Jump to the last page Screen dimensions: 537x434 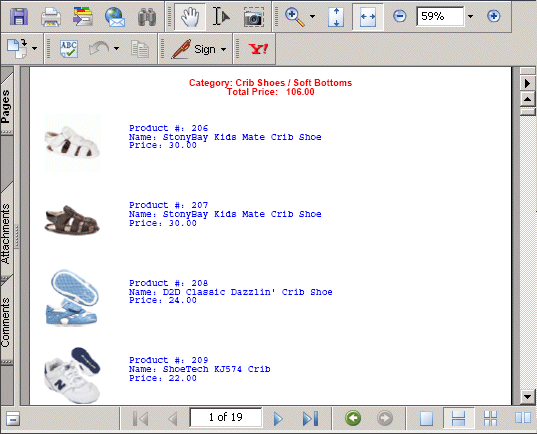pos(310,419)
